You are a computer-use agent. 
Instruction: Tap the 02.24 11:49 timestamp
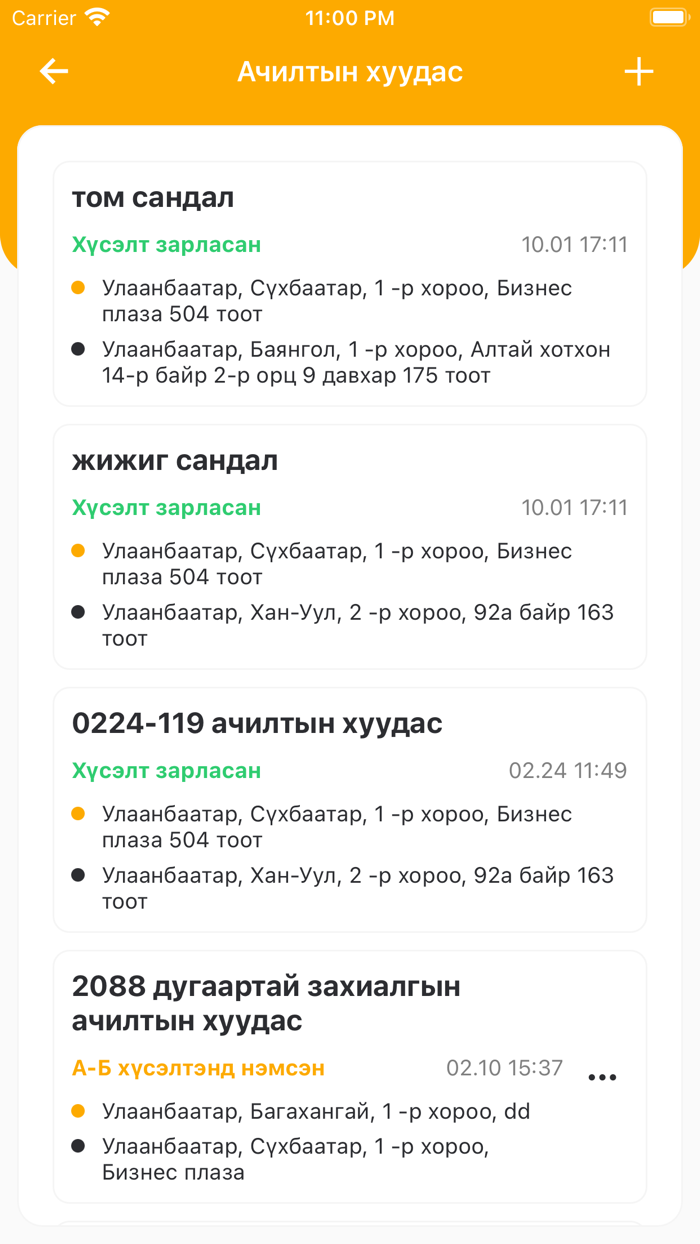(x=568, y=771)
